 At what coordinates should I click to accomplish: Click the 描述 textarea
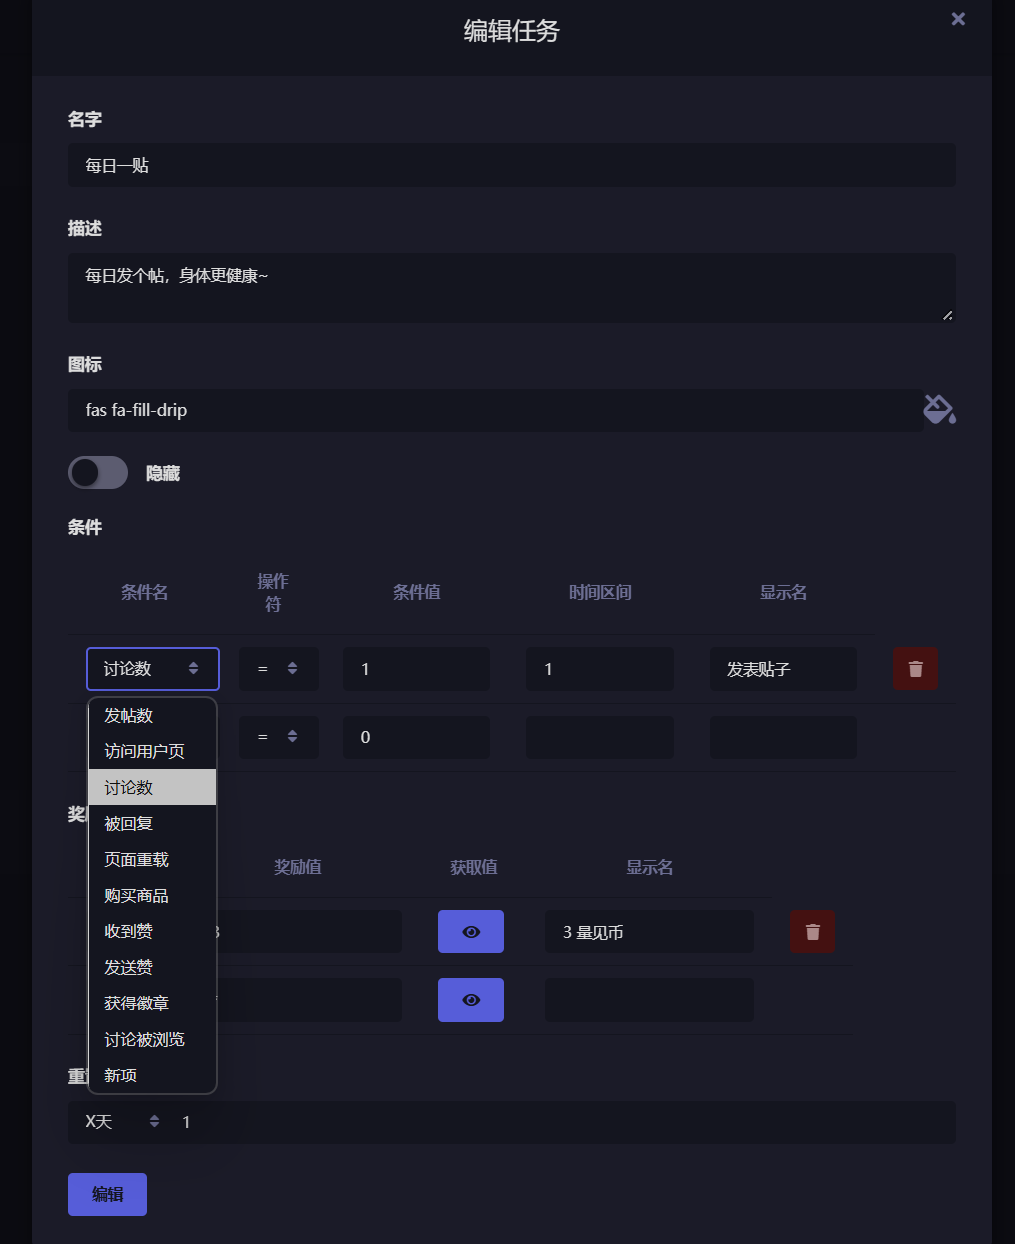click(512, 288)
